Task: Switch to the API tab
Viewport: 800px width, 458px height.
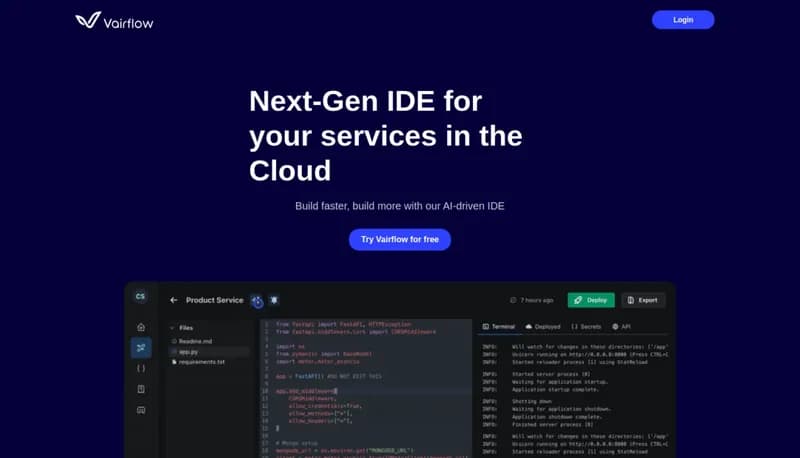Action: point(621,326)
